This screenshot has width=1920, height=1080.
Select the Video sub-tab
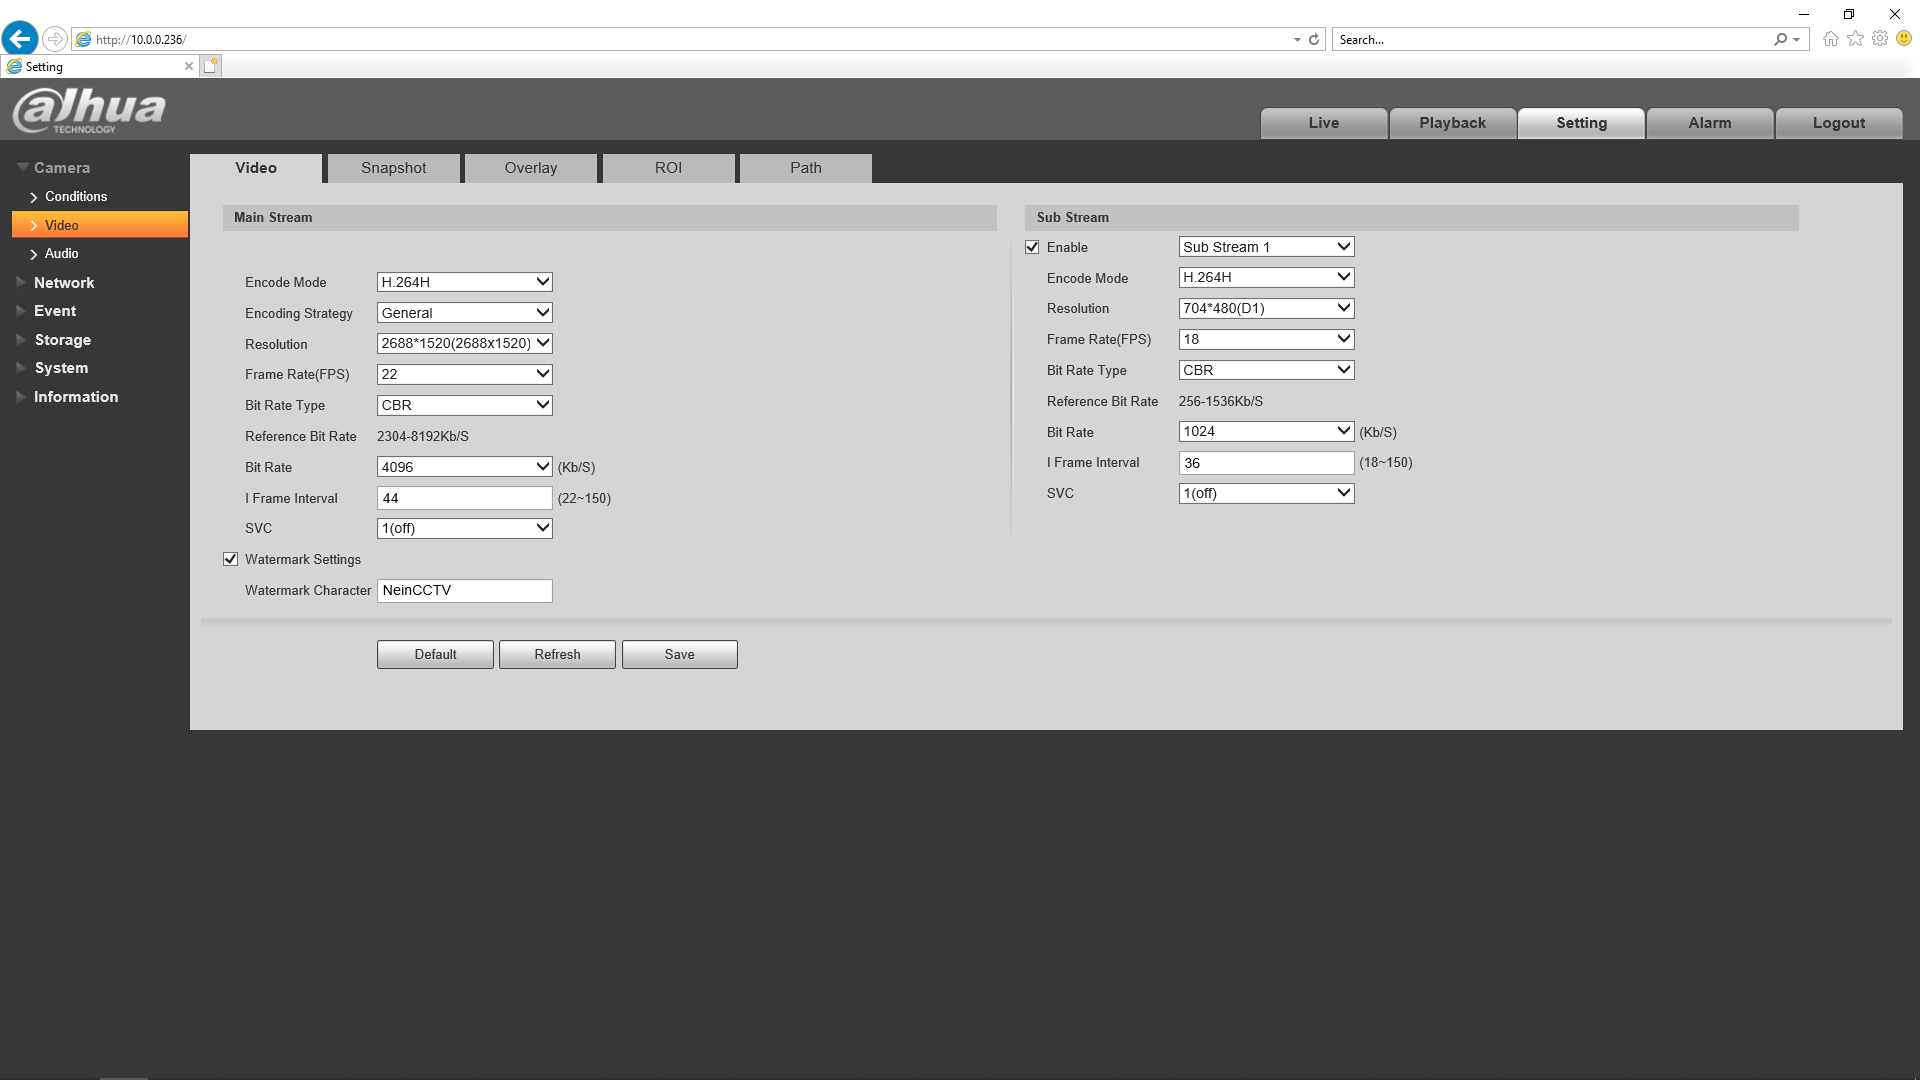tap(256, 168)
